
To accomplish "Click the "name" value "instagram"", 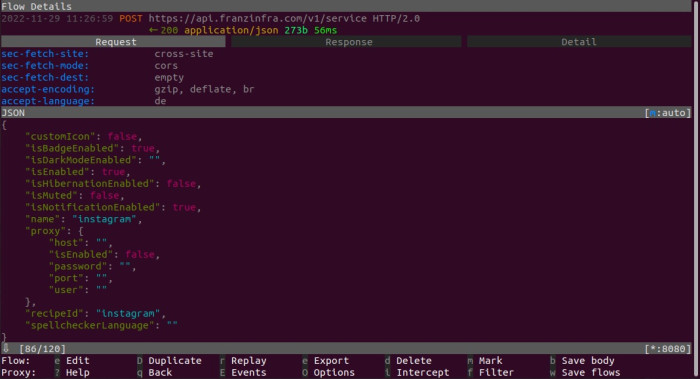I will 104,219.
